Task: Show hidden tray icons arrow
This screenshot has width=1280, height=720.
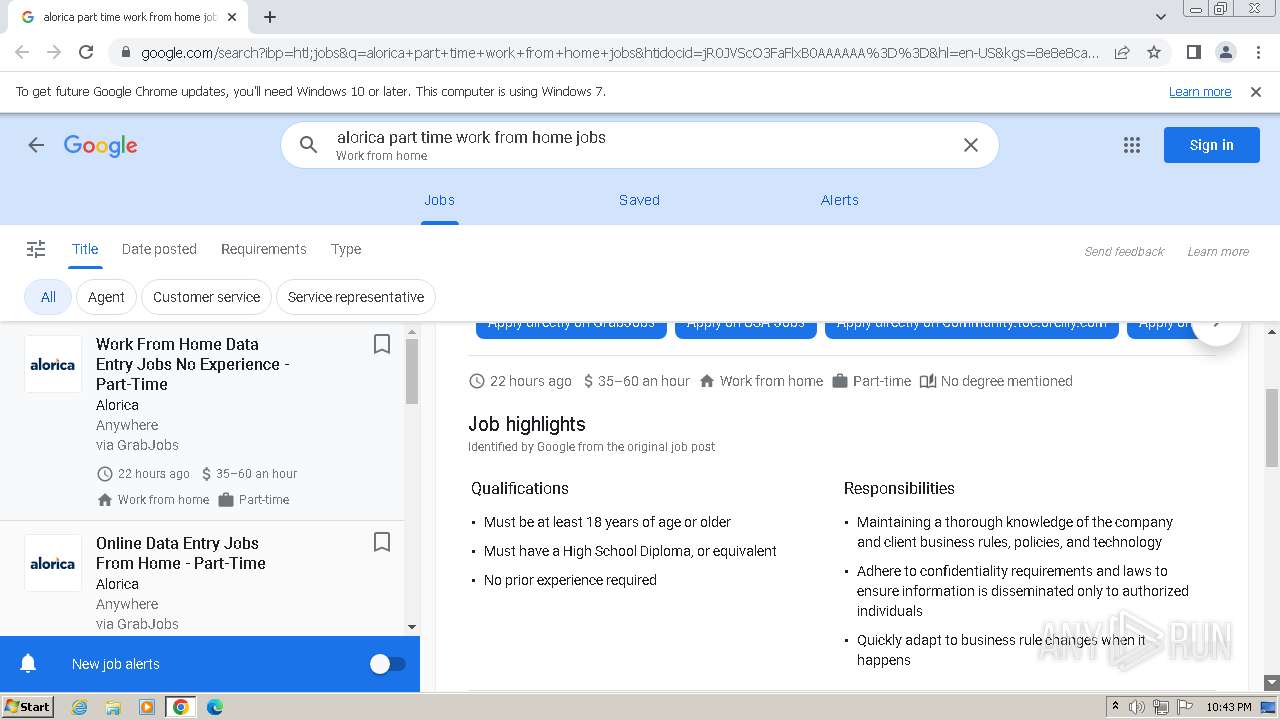Action: tap(1116, 707)
